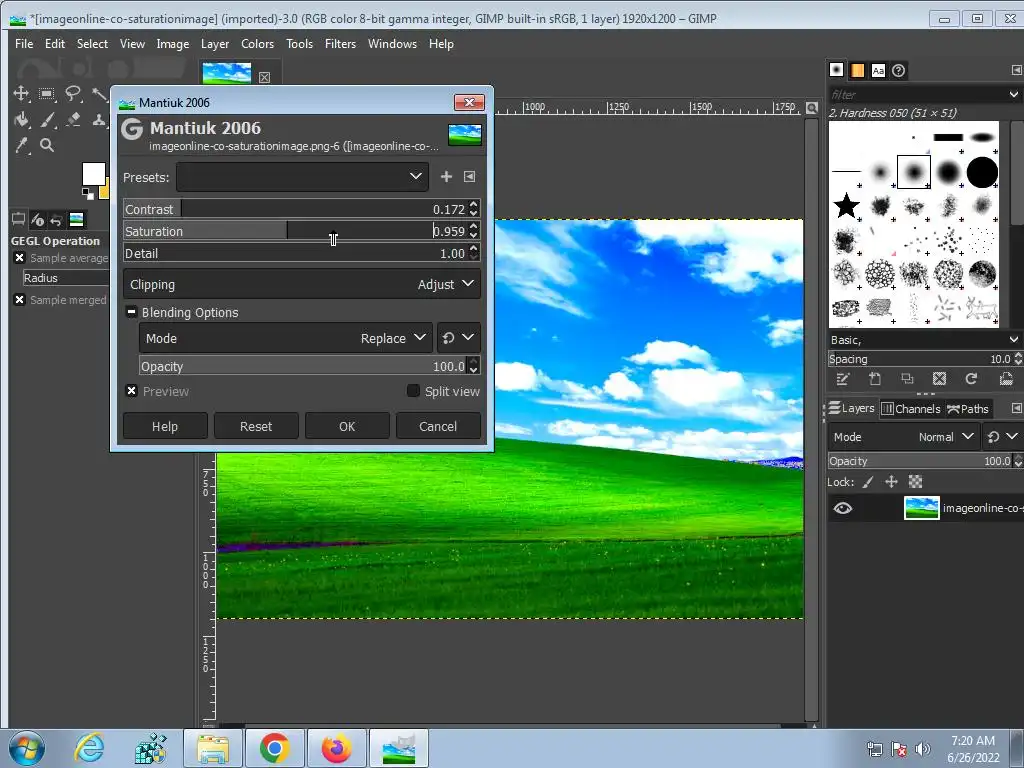This screenshot has height=768, width=1024.
Task: Toggle Sample average checkbox
Action: [20, 258]
